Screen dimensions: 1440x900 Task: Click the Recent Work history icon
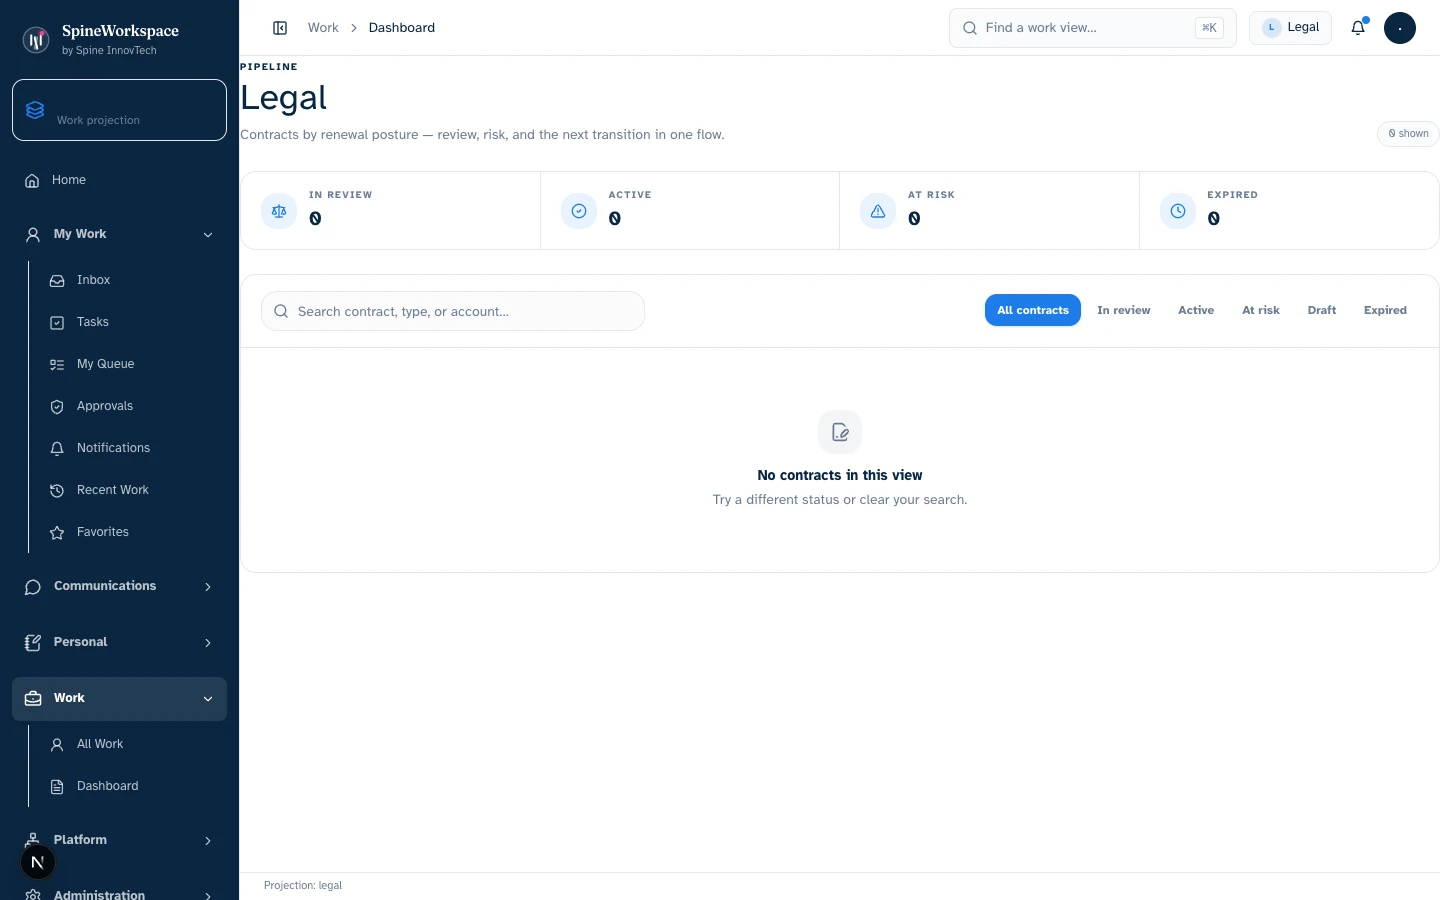click(x=57, y=491)
